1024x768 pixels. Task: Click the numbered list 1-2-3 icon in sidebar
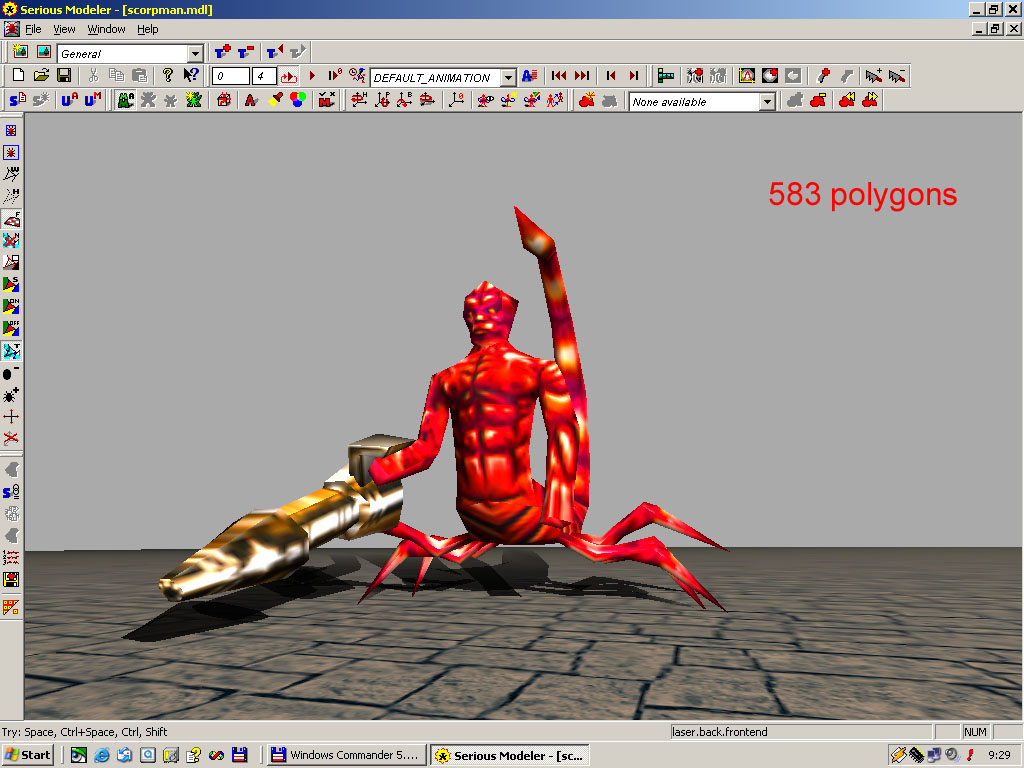click(11, 557)
